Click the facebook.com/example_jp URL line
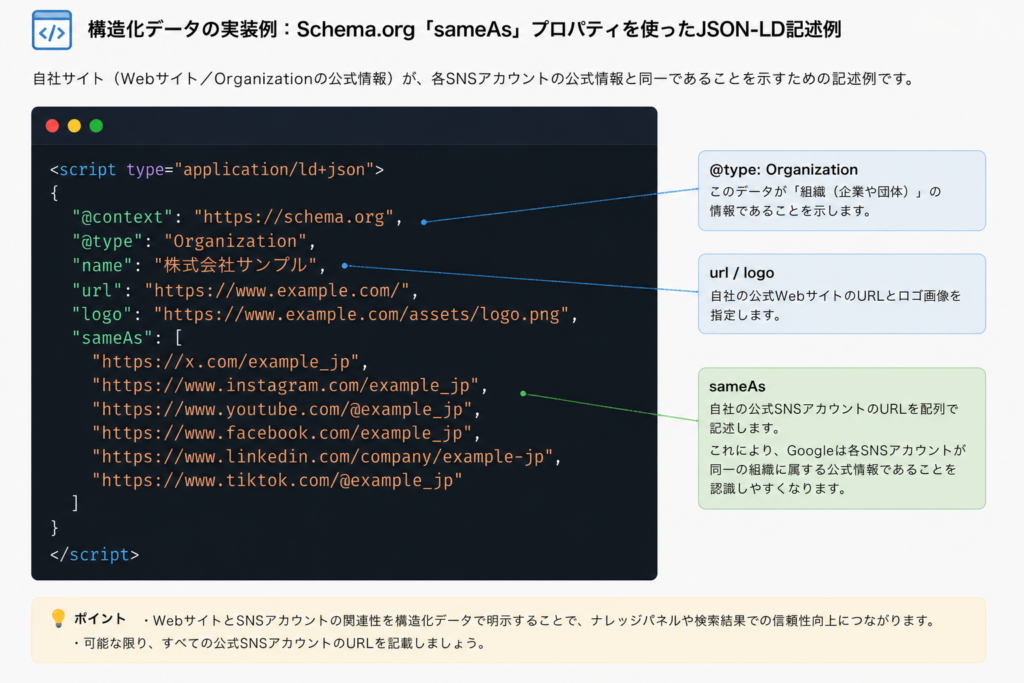 [286, 433]
